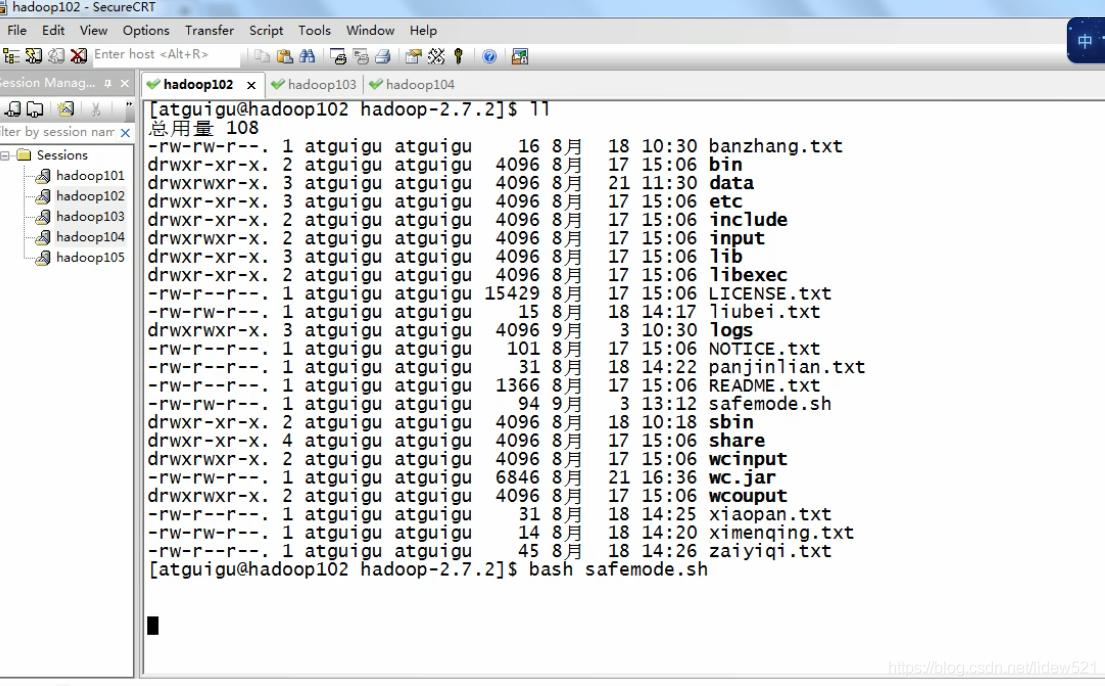The height and width of the screenshot is (686, 1105).
Task: Click the Disconnect icon with red X
Action: [x=79, y=56]
